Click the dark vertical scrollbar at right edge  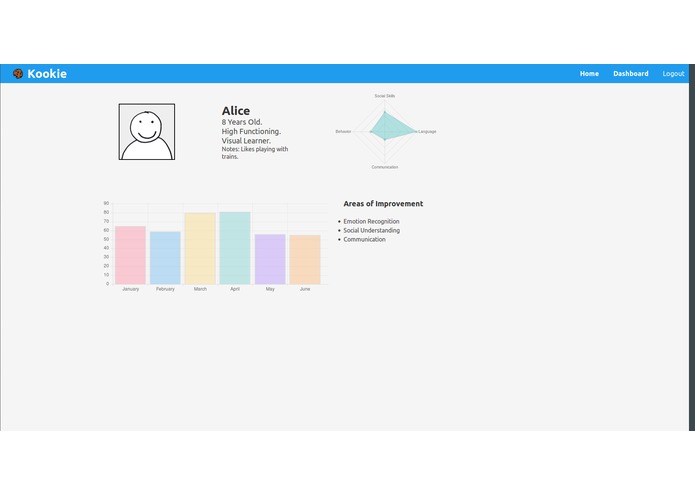(692, 247)
